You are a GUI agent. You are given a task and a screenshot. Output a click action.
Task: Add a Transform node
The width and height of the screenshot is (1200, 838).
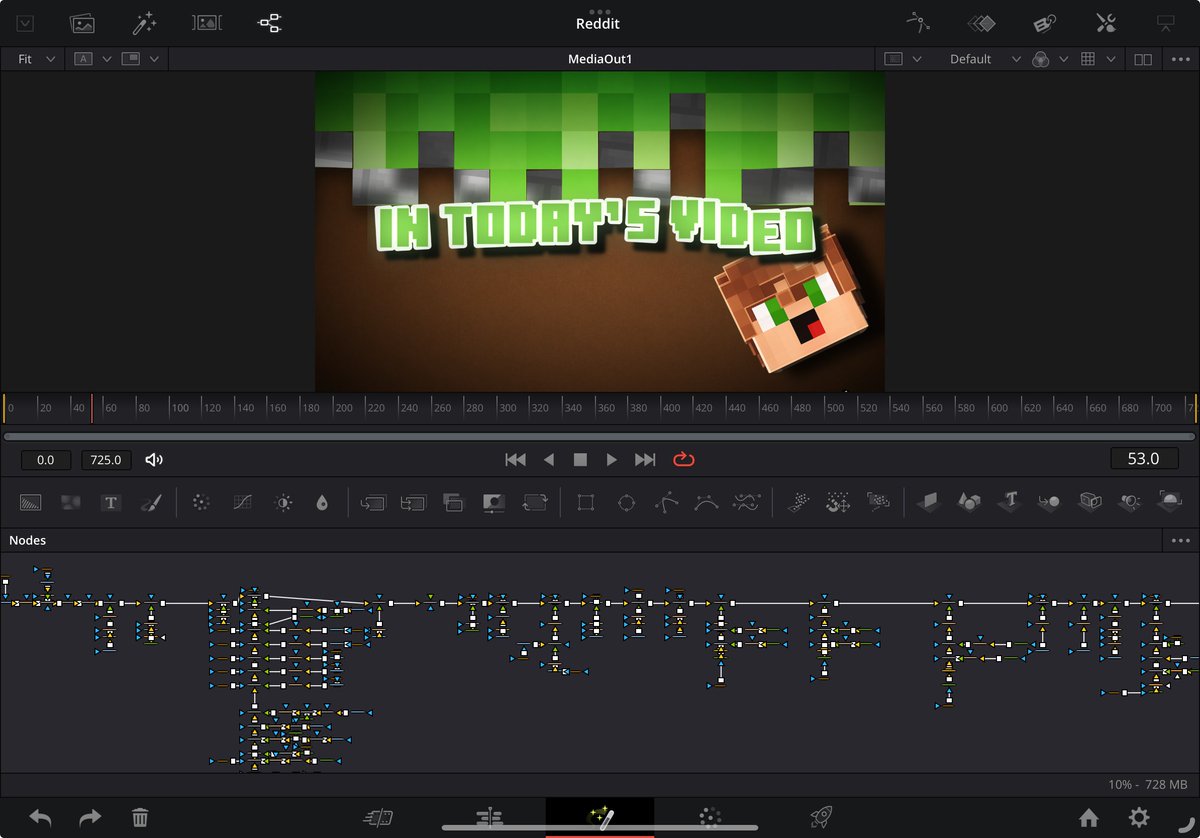[535, 502]
